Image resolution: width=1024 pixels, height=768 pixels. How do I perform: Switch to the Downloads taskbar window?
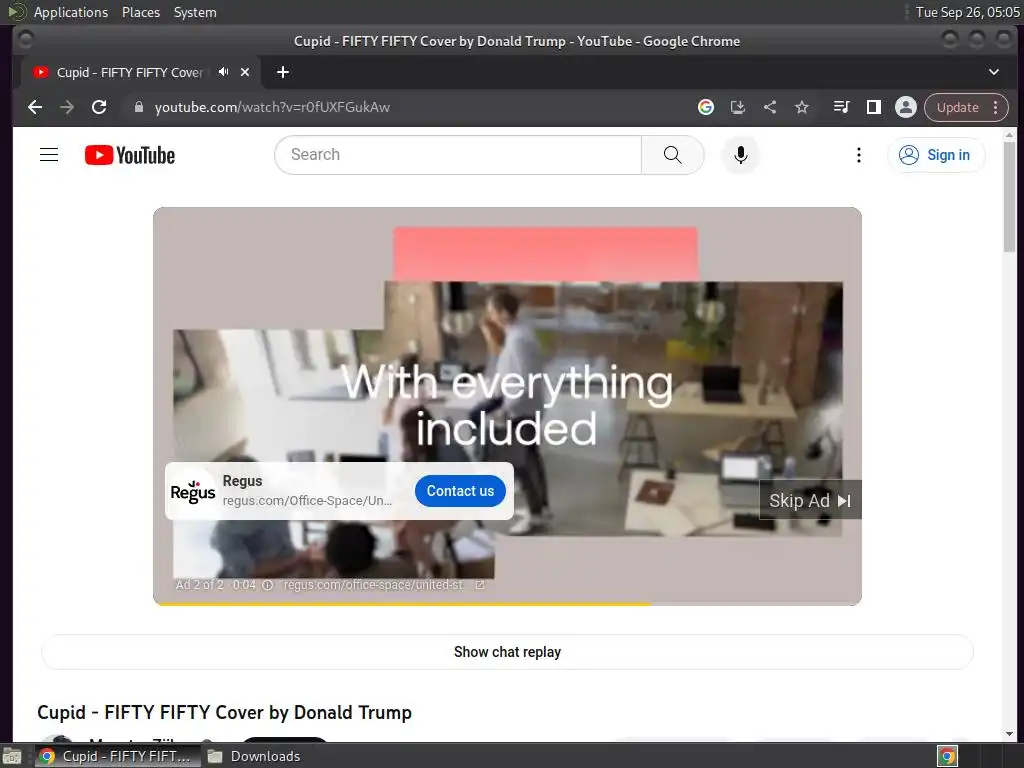255,756
